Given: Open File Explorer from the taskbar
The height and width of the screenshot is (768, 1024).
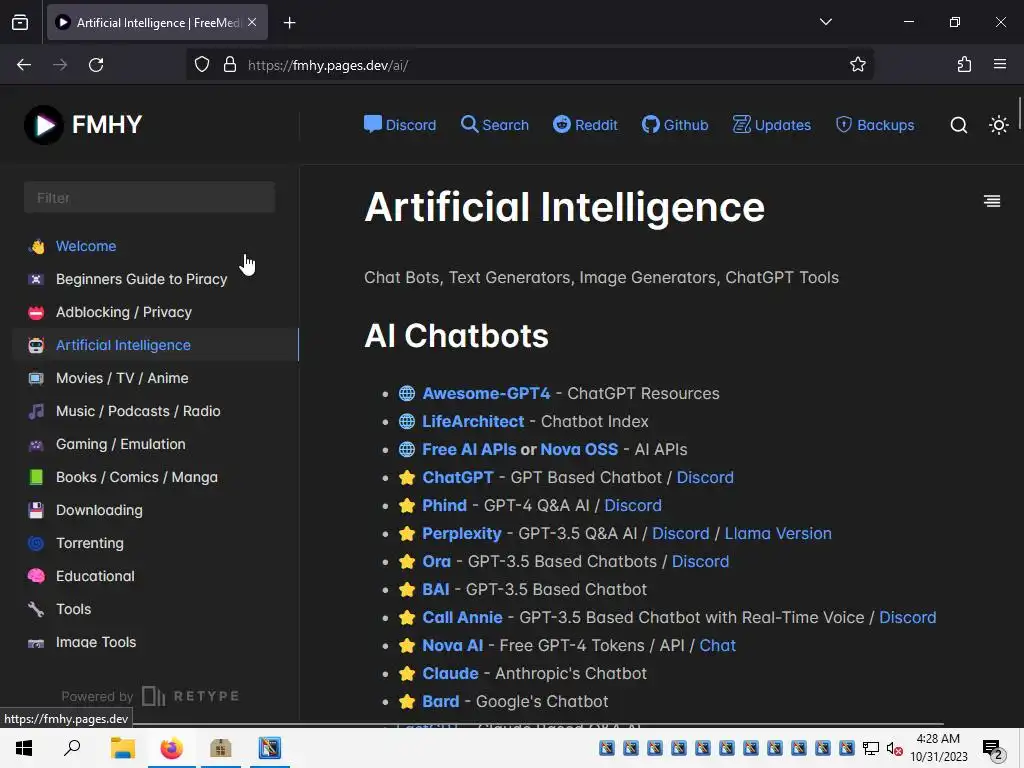Looking at the screenshot, I should click(x=122, y=748).
